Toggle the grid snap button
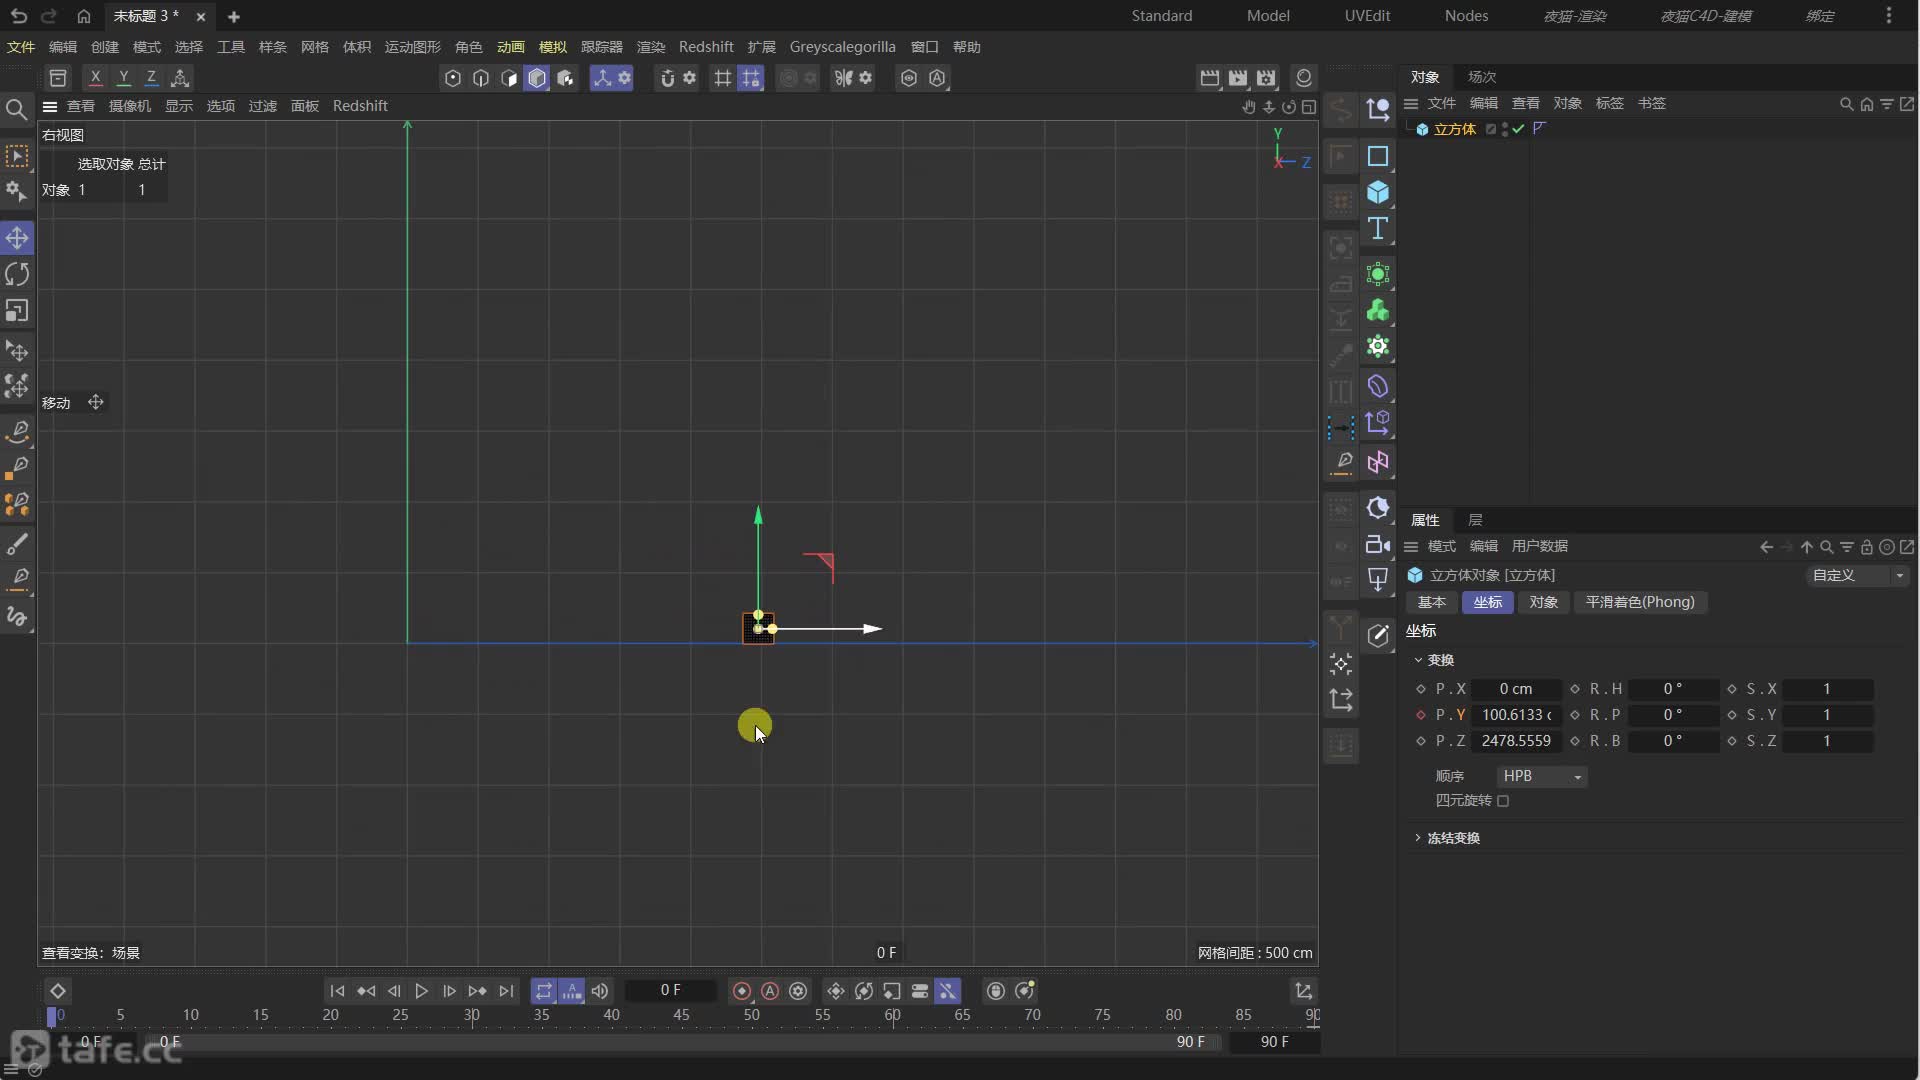The width and height of the screenshot is (1920, 1080). pos(722,78)
